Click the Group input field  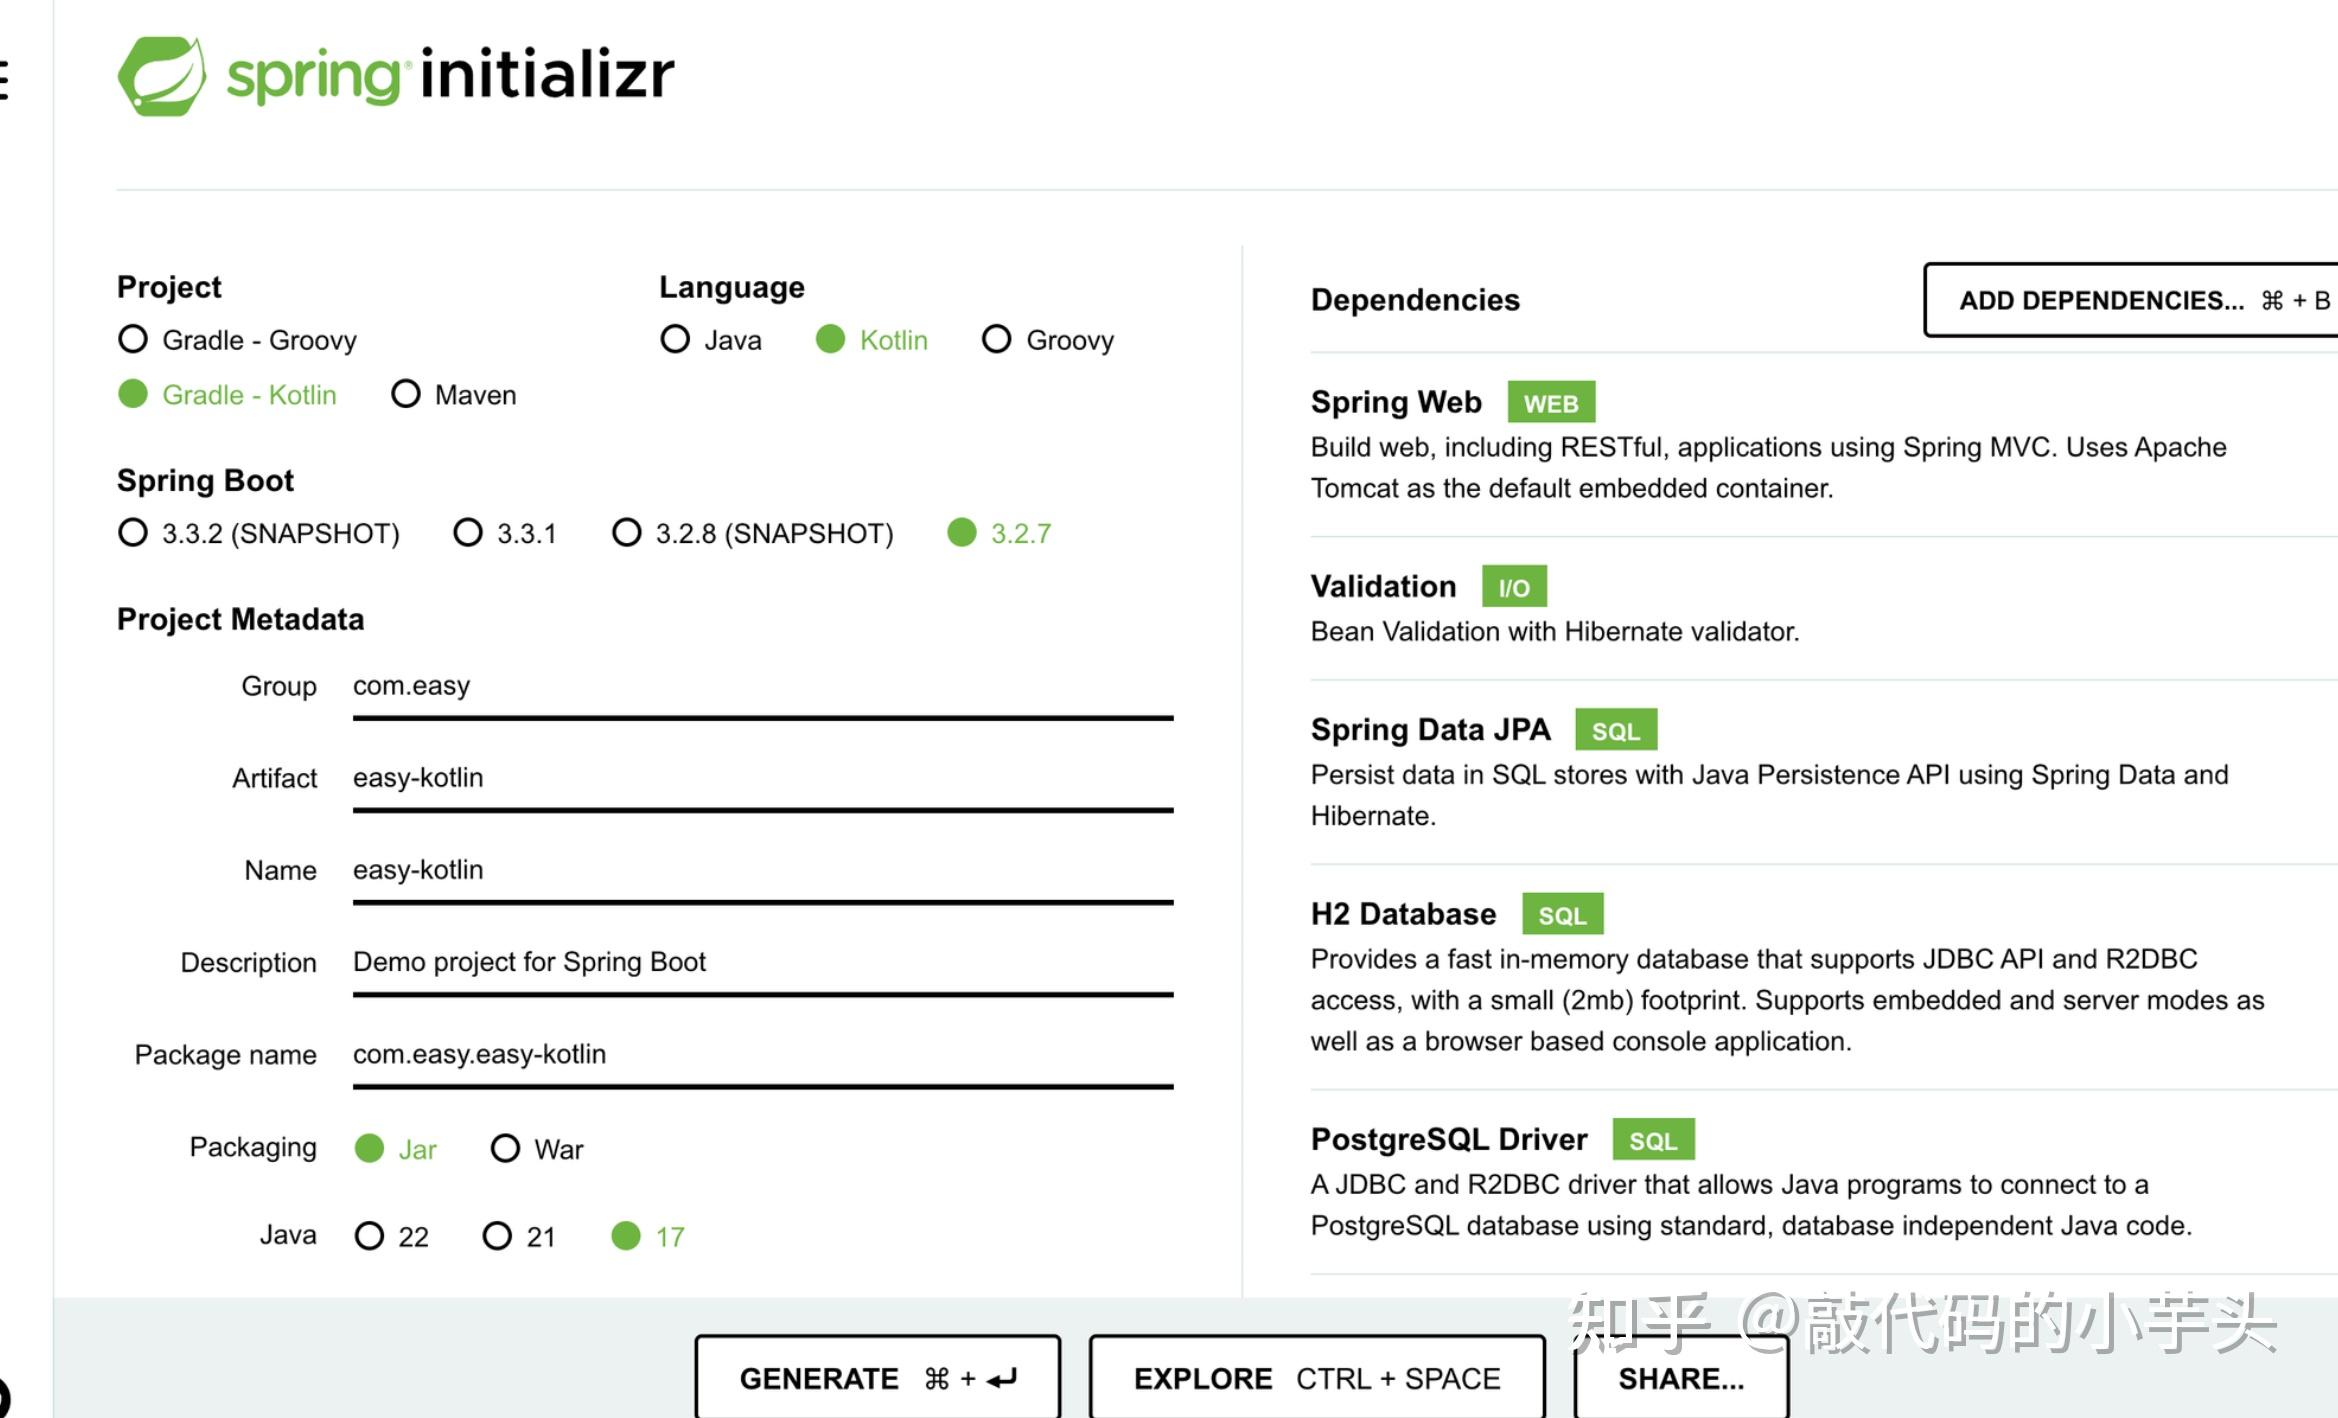[x=762, y=687]
